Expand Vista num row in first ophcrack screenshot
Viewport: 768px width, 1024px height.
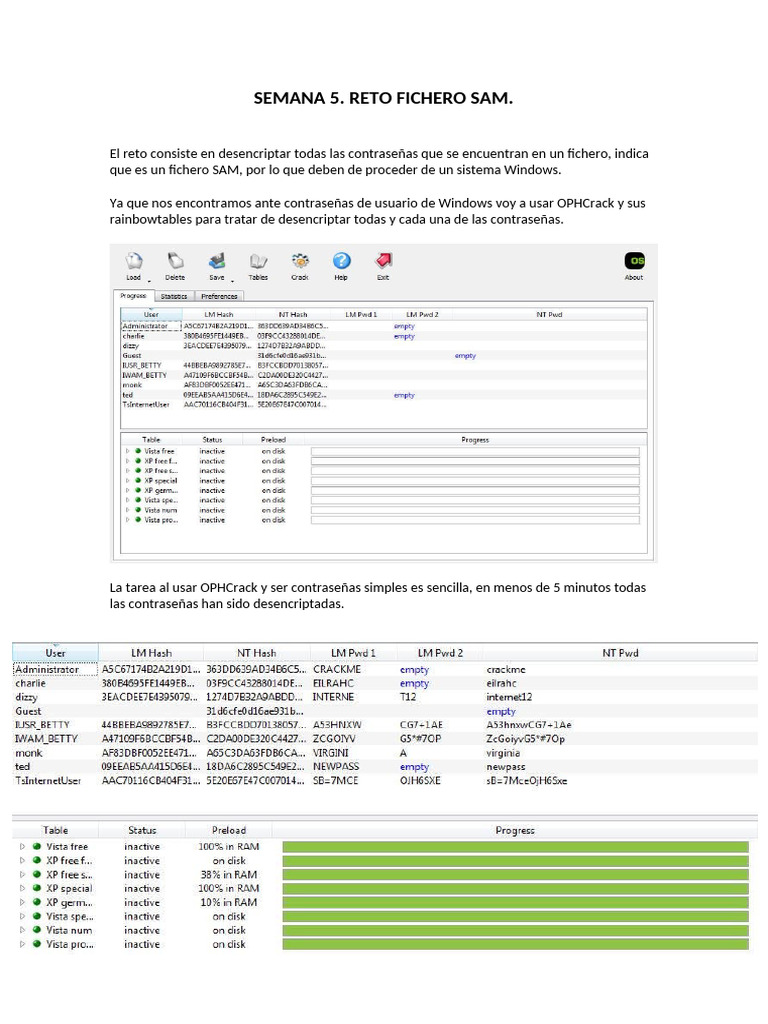coord(127,510)
